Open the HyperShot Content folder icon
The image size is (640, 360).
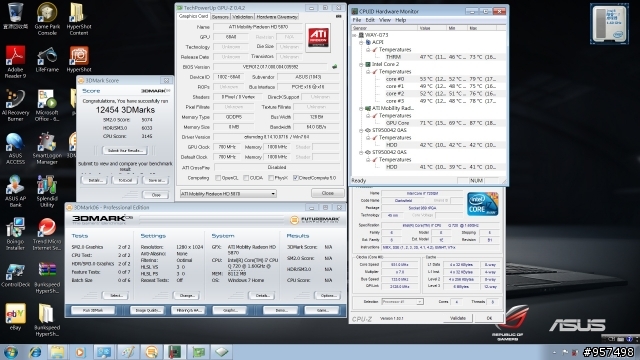pos(79,18)
